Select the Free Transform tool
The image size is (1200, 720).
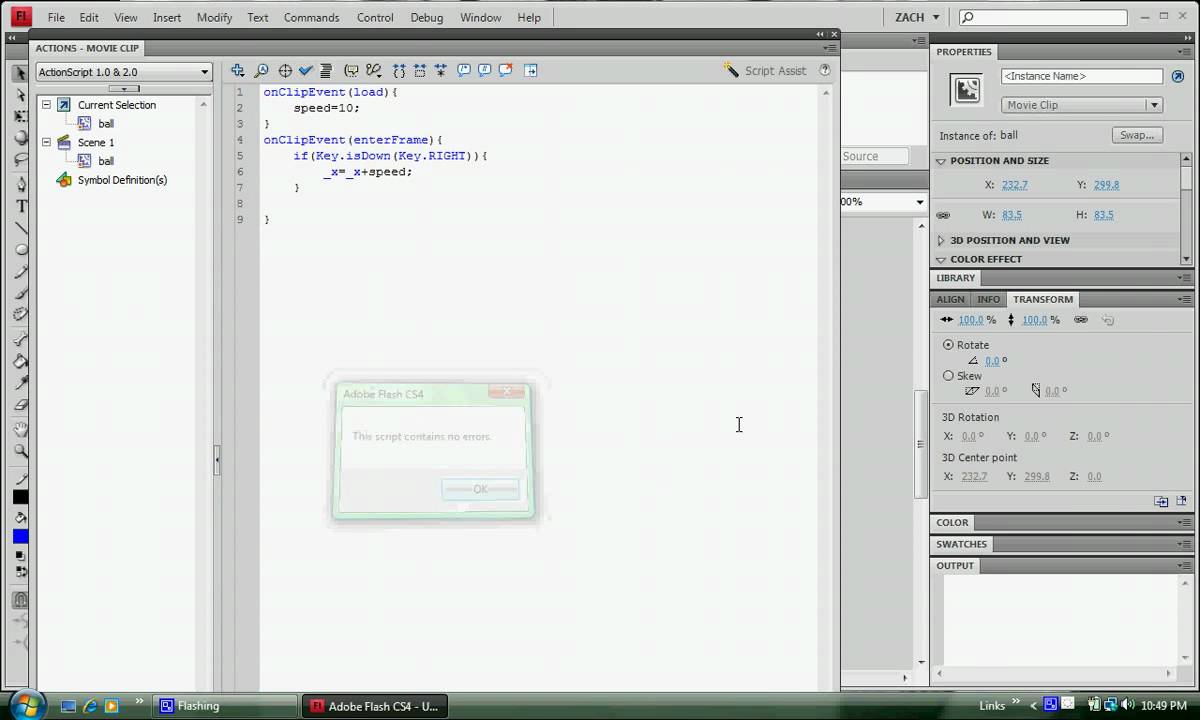pyautogui.click(x=20, y=117)
